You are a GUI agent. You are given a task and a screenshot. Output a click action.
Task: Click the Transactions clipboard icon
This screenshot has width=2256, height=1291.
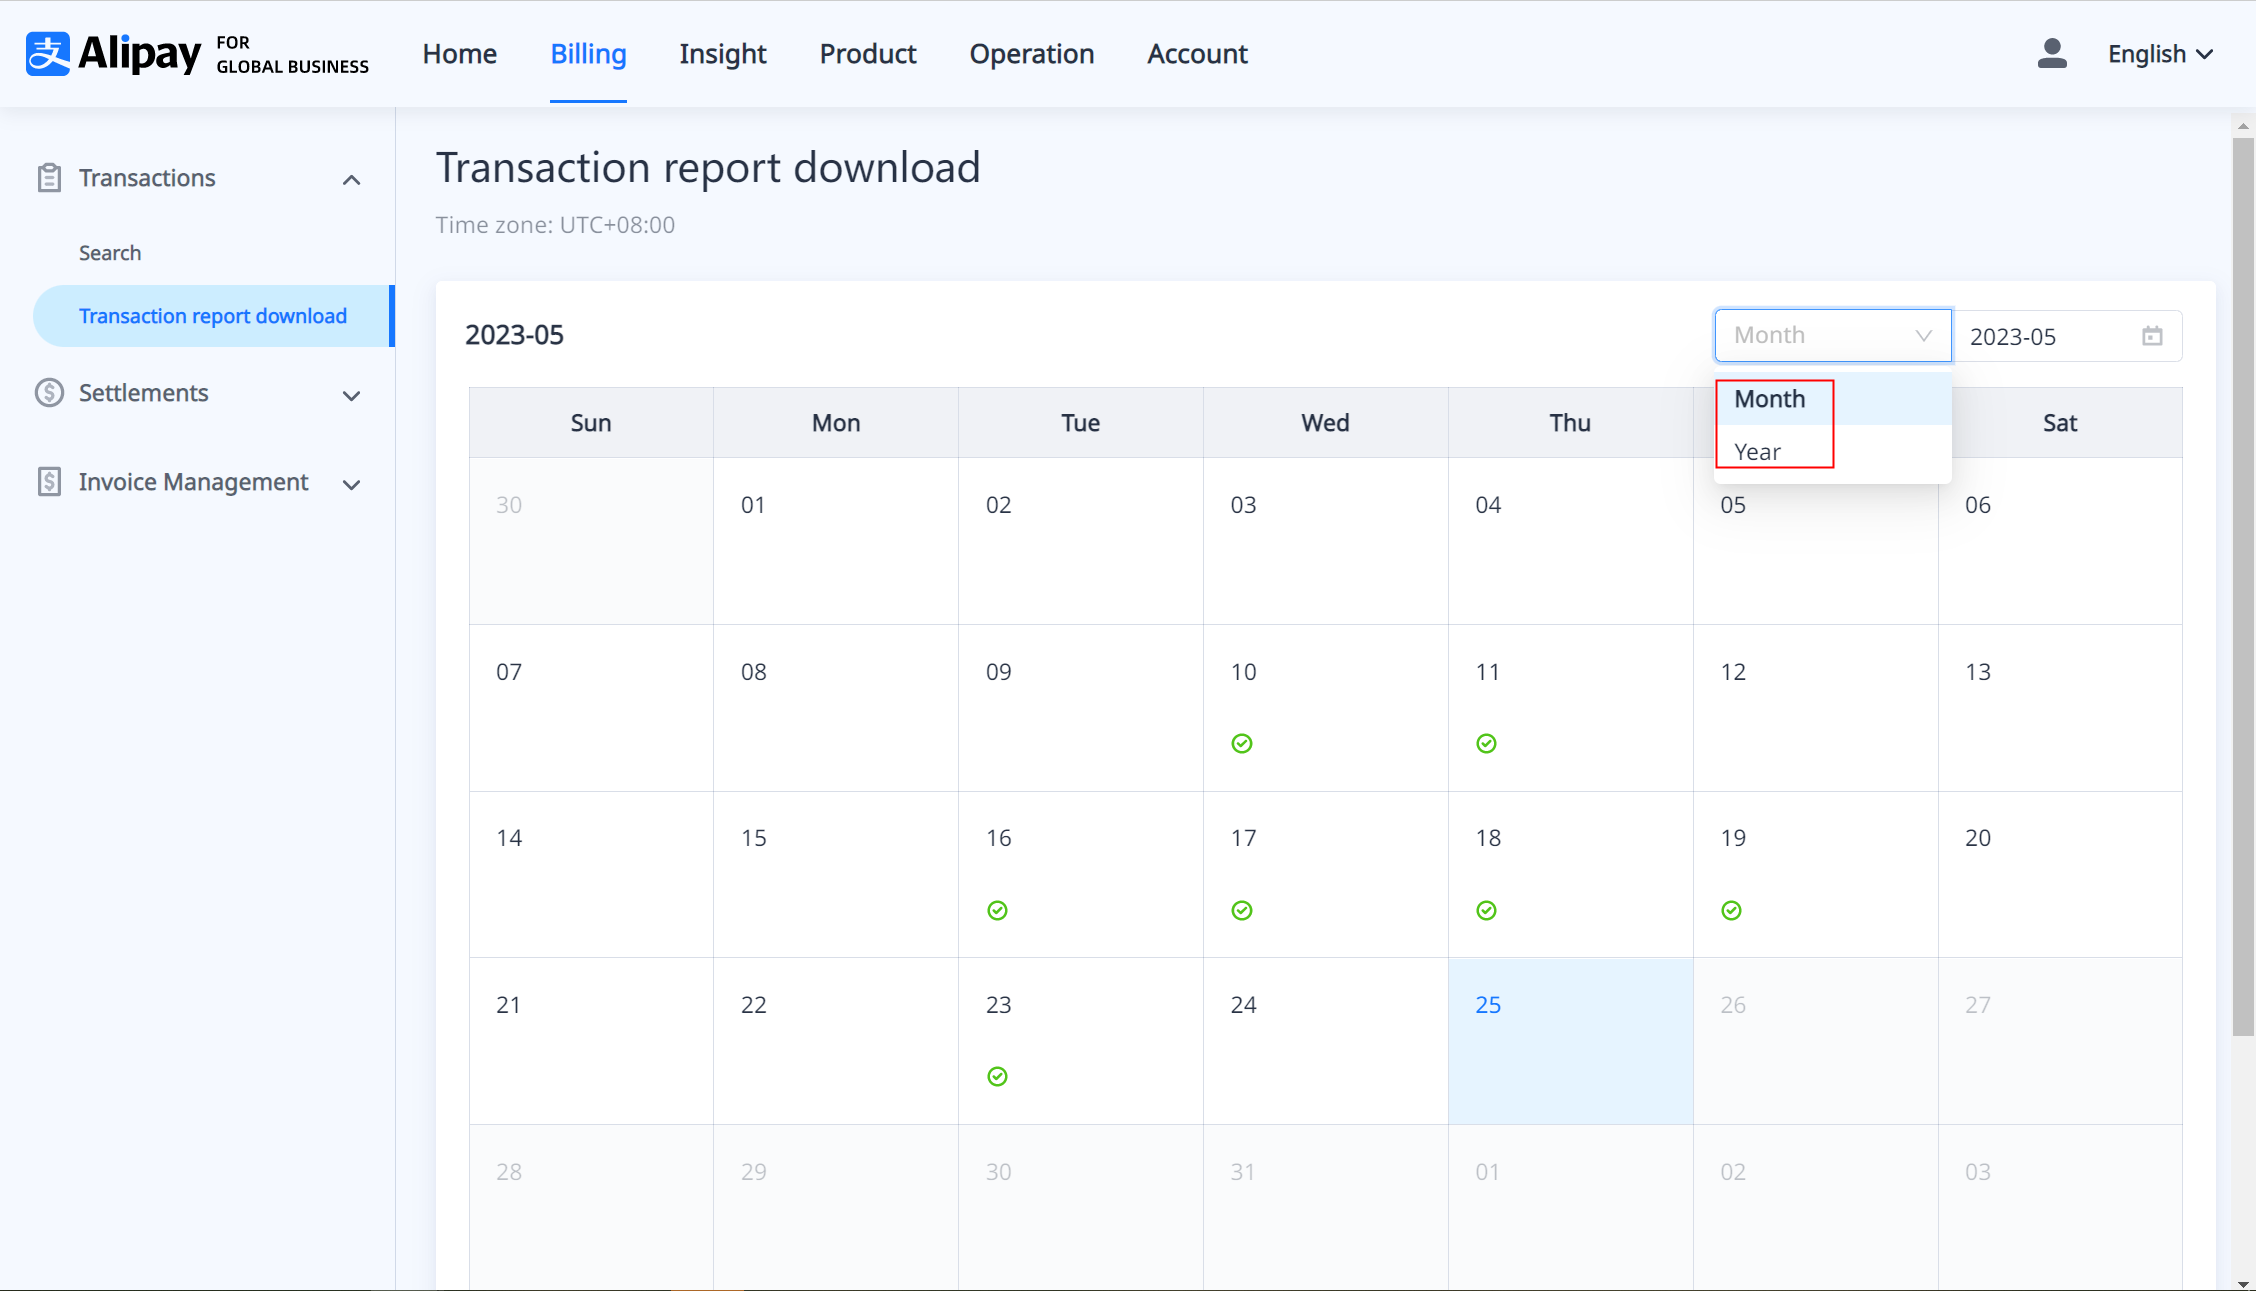49,178
